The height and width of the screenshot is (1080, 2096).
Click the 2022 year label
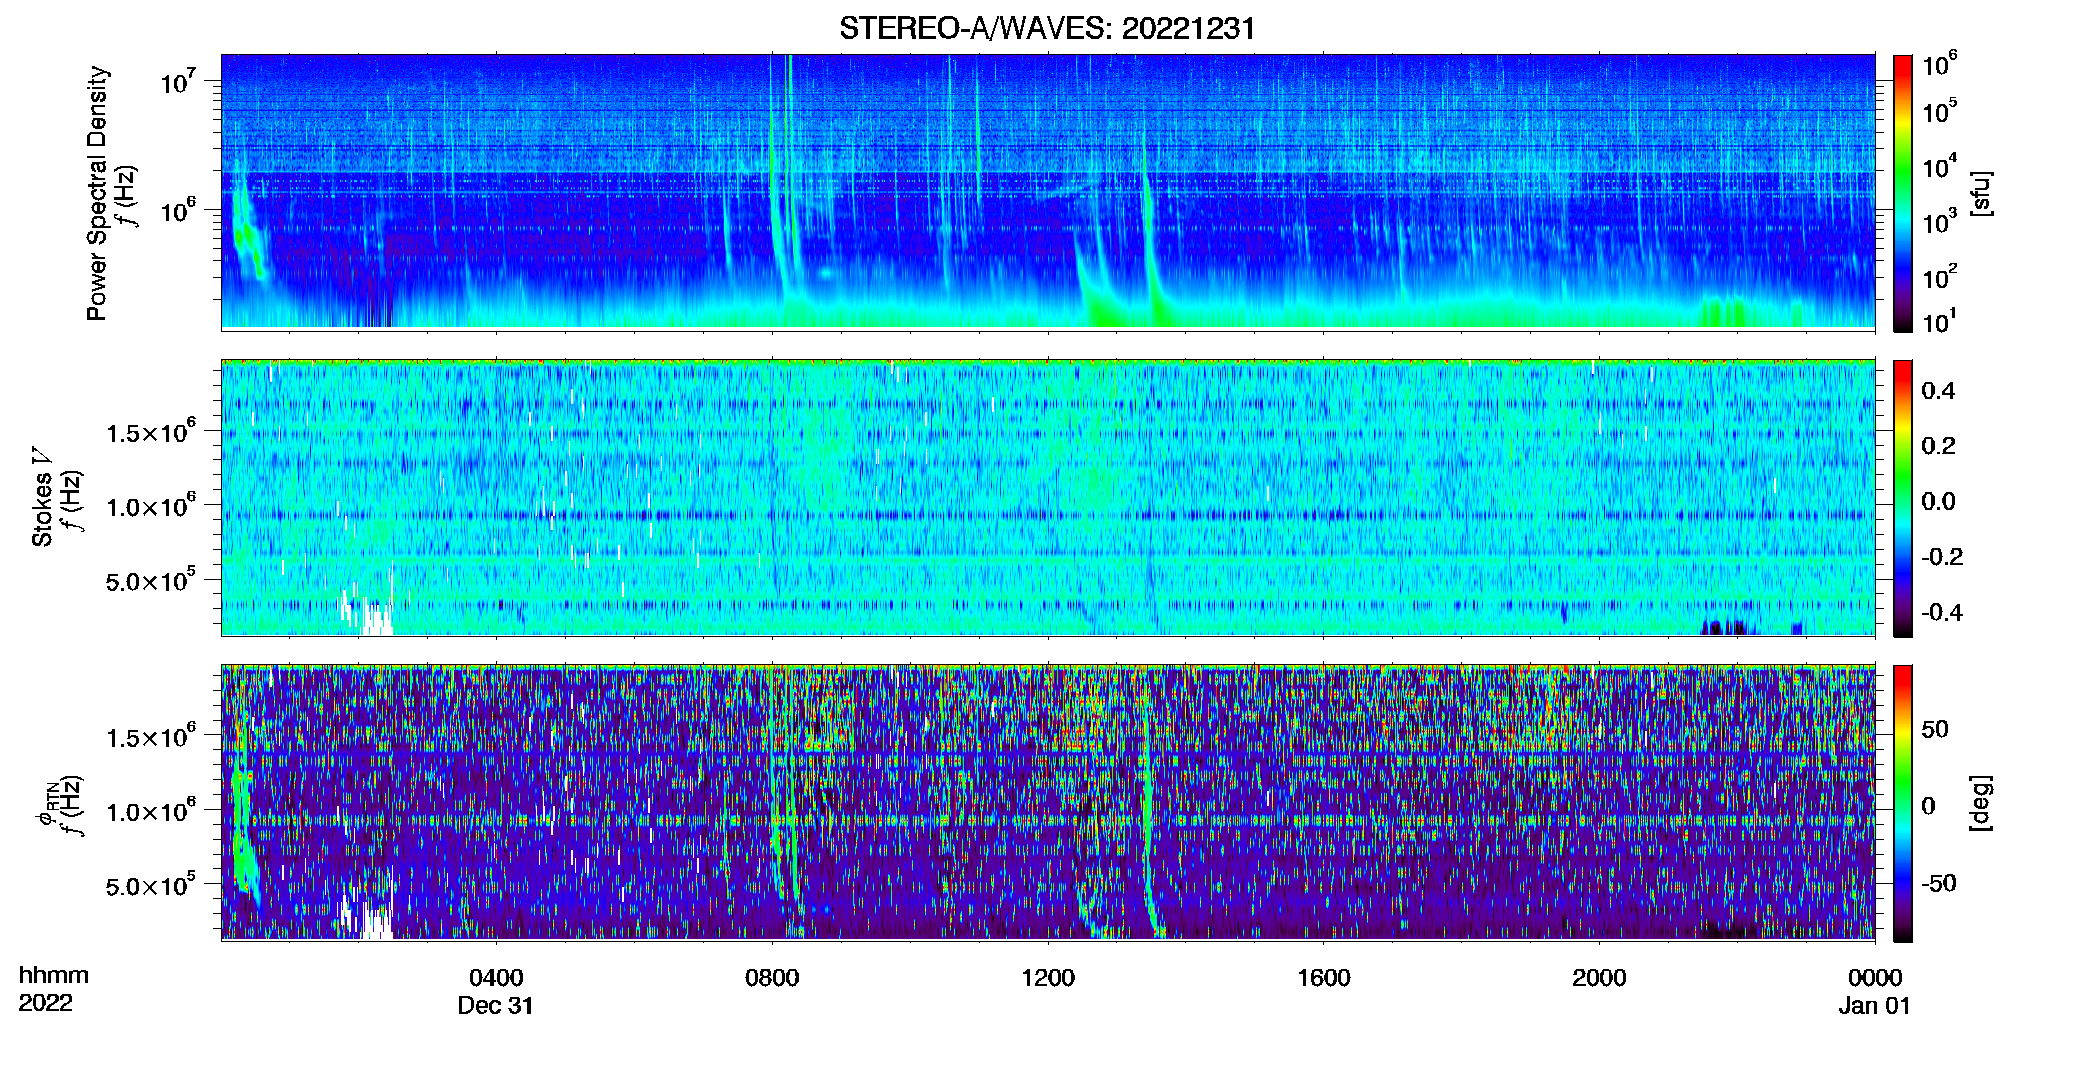[46, 1003]
